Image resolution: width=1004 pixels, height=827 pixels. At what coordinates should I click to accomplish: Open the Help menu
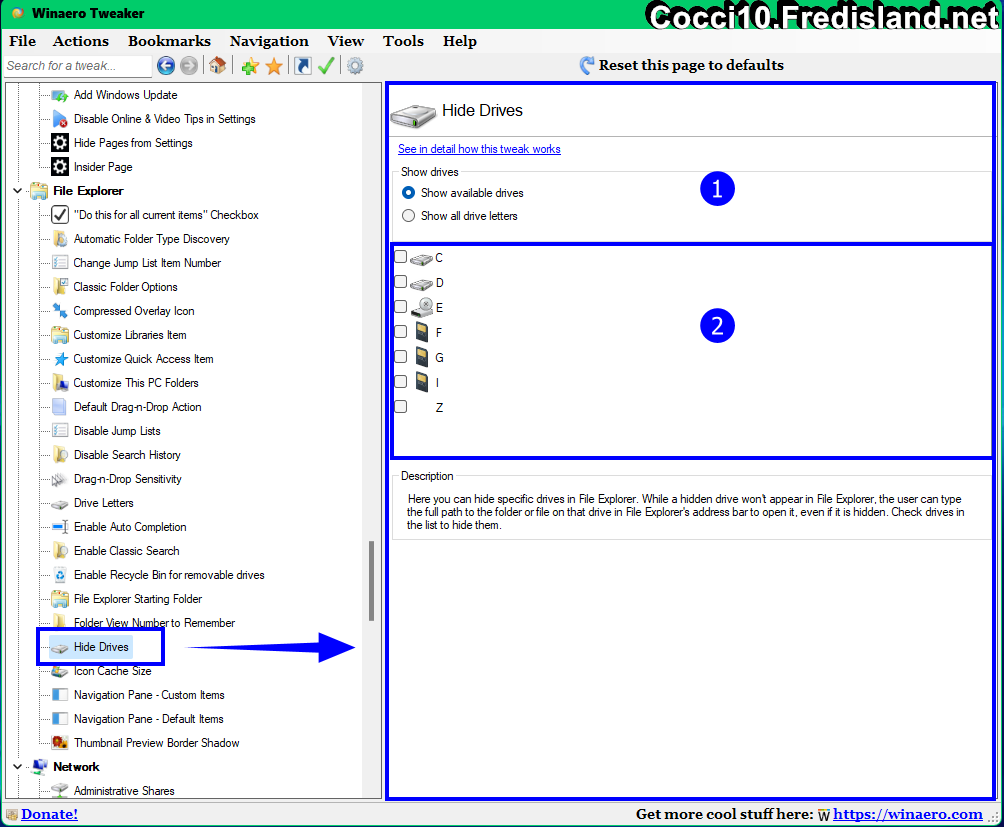460,41
